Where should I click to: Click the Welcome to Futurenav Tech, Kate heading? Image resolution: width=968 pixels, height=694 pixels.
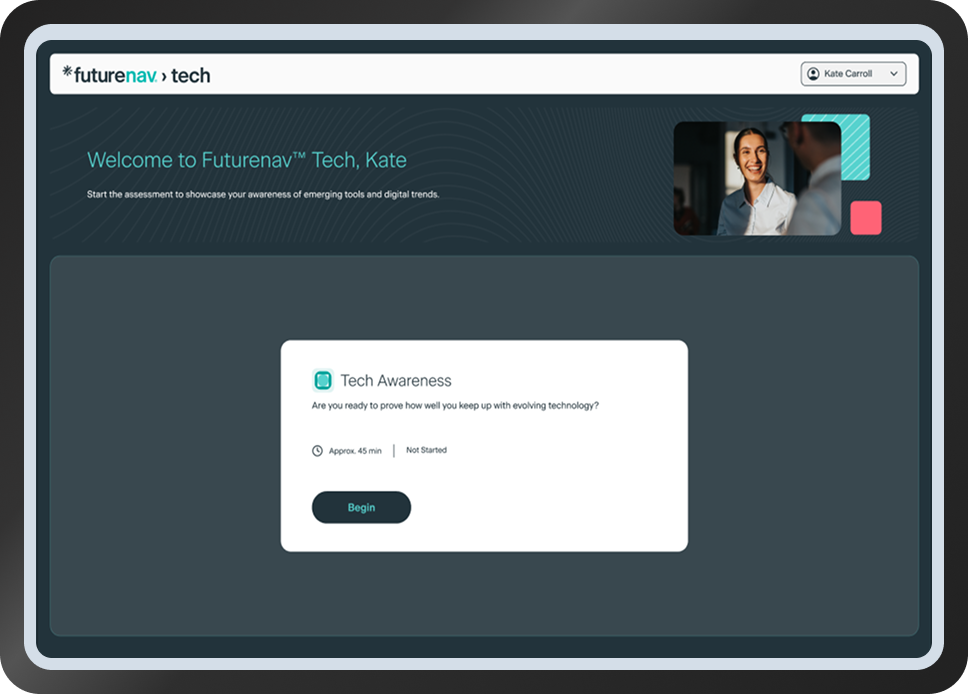click(x=247, y=160)
